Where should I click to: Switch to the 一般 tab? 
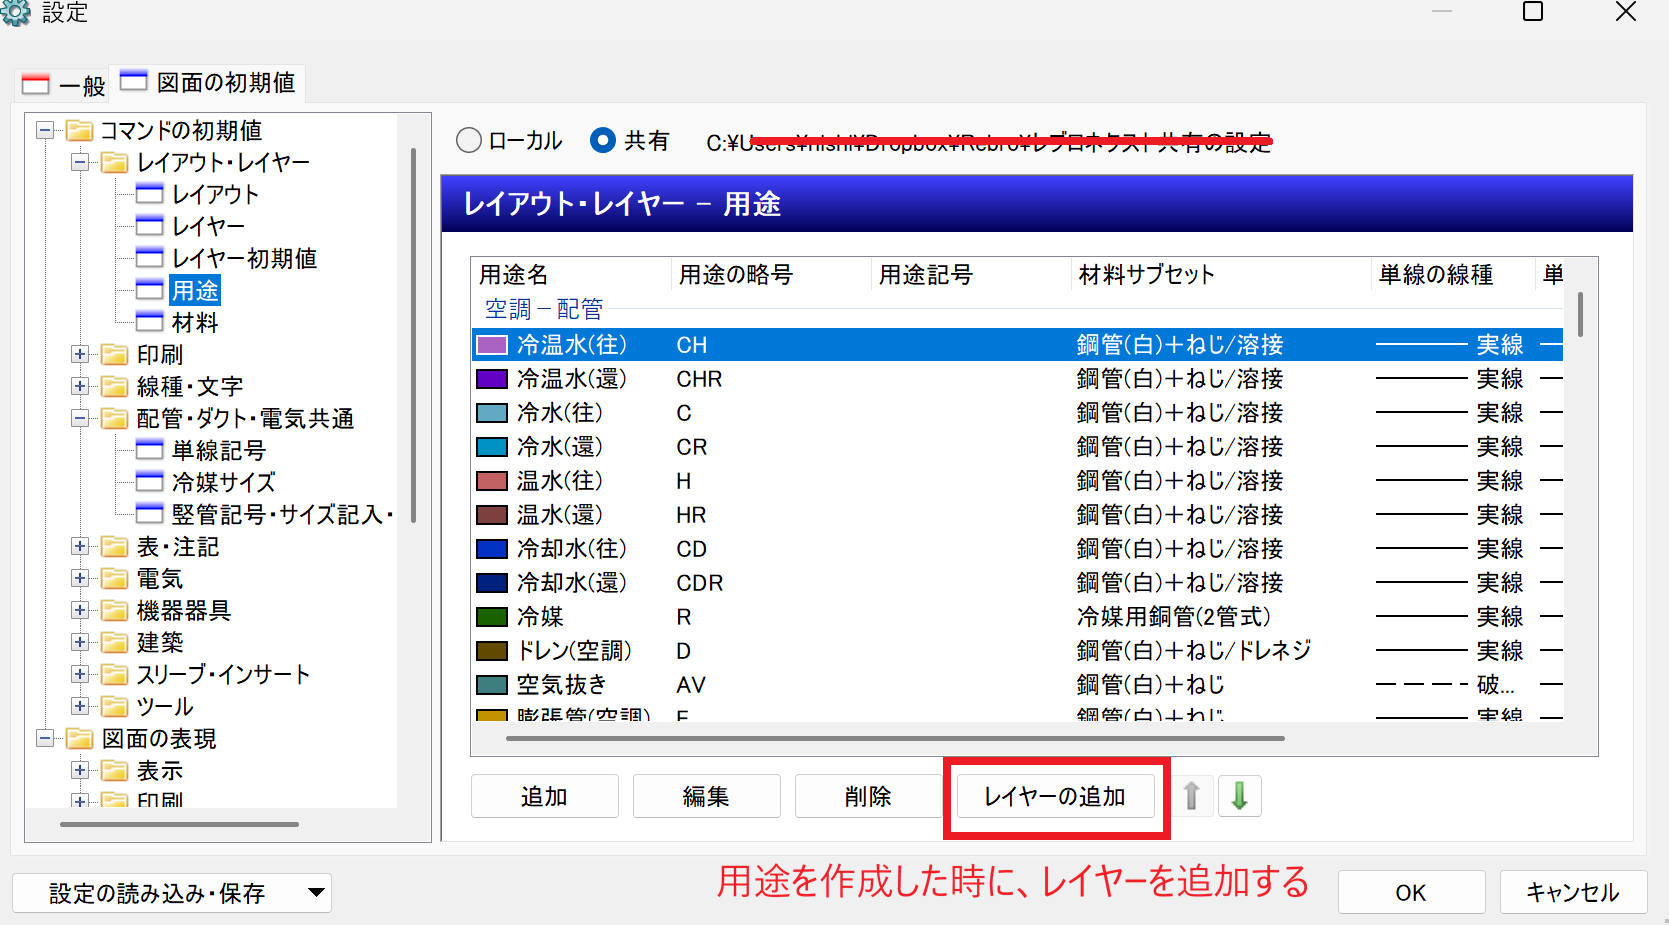point(64,85)
